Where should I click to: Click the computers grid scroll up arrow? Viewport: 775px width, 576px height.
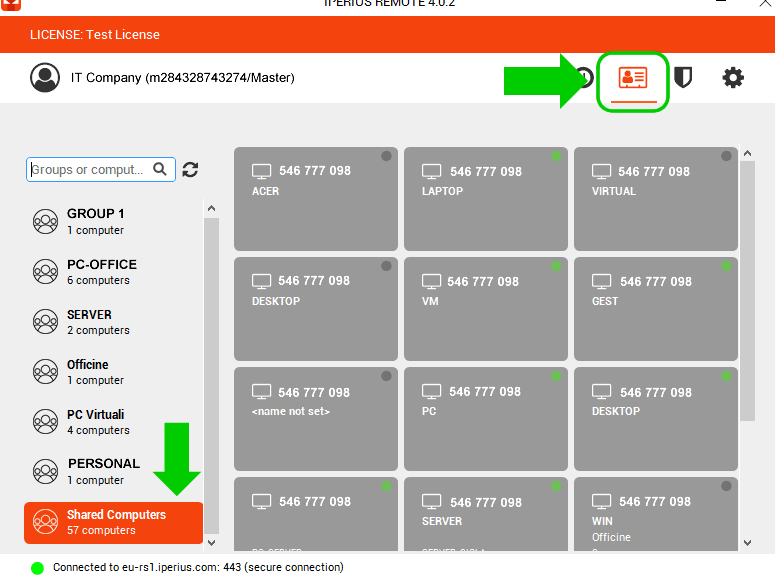(x=747, y=153)
